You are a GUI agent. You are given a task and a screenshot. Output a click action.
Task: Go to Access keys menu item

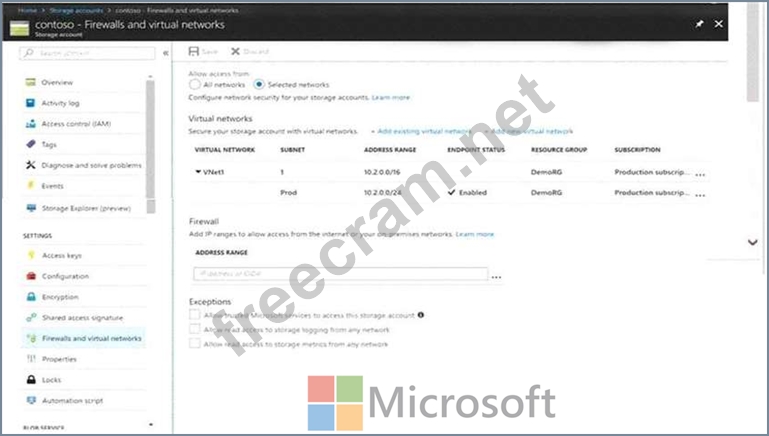[62, 256]
